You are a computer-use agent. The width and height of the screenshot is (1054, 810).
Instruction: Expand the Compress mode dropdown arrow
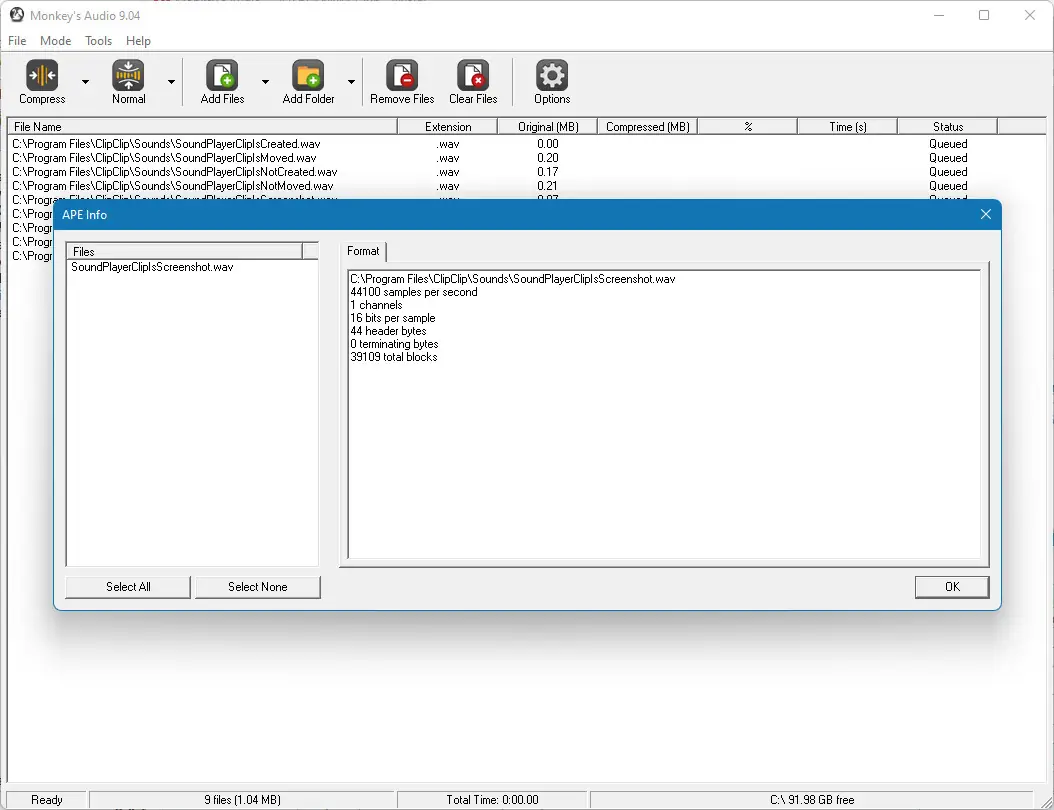[85, 82]
